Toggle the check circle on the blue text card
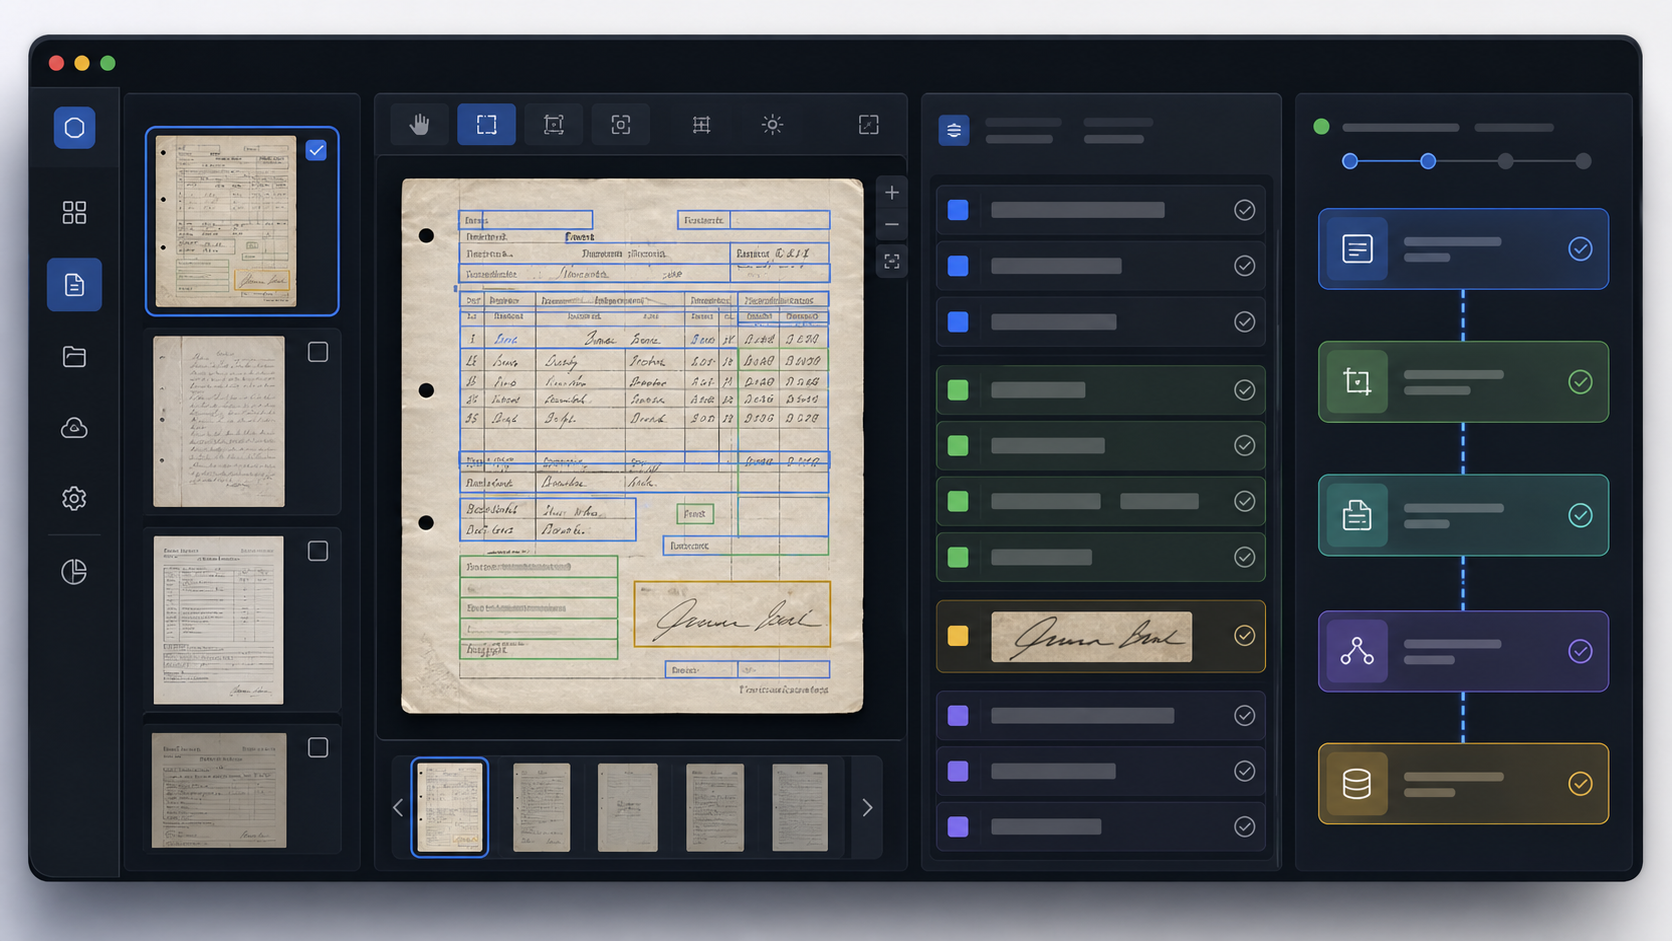The image size is (1672, 941). 1580,249
